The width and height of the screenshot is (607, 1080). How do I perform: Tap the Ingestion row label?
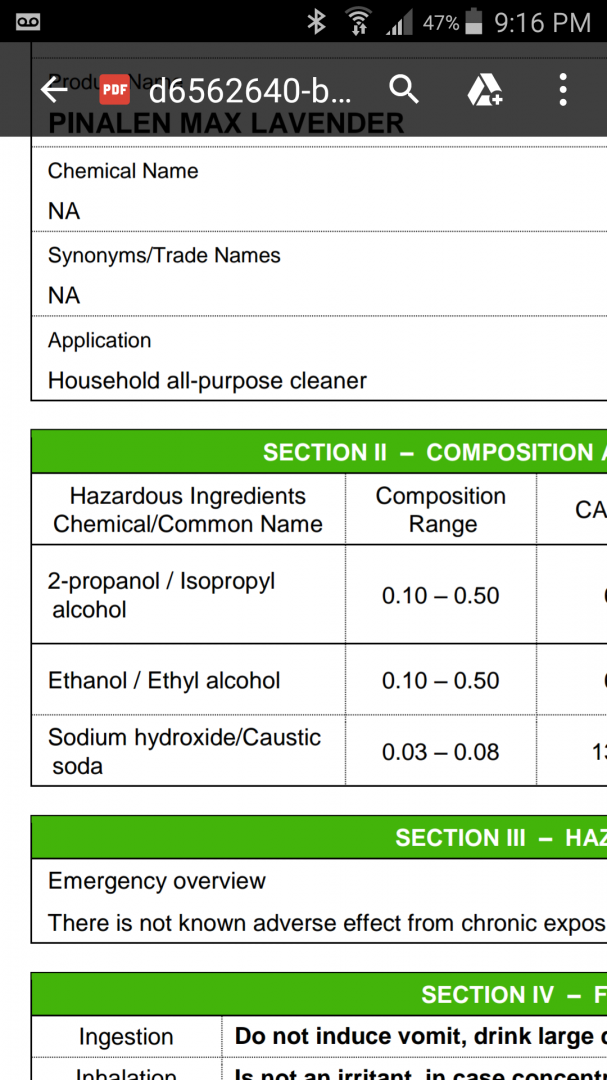(x=126, y=1037)
